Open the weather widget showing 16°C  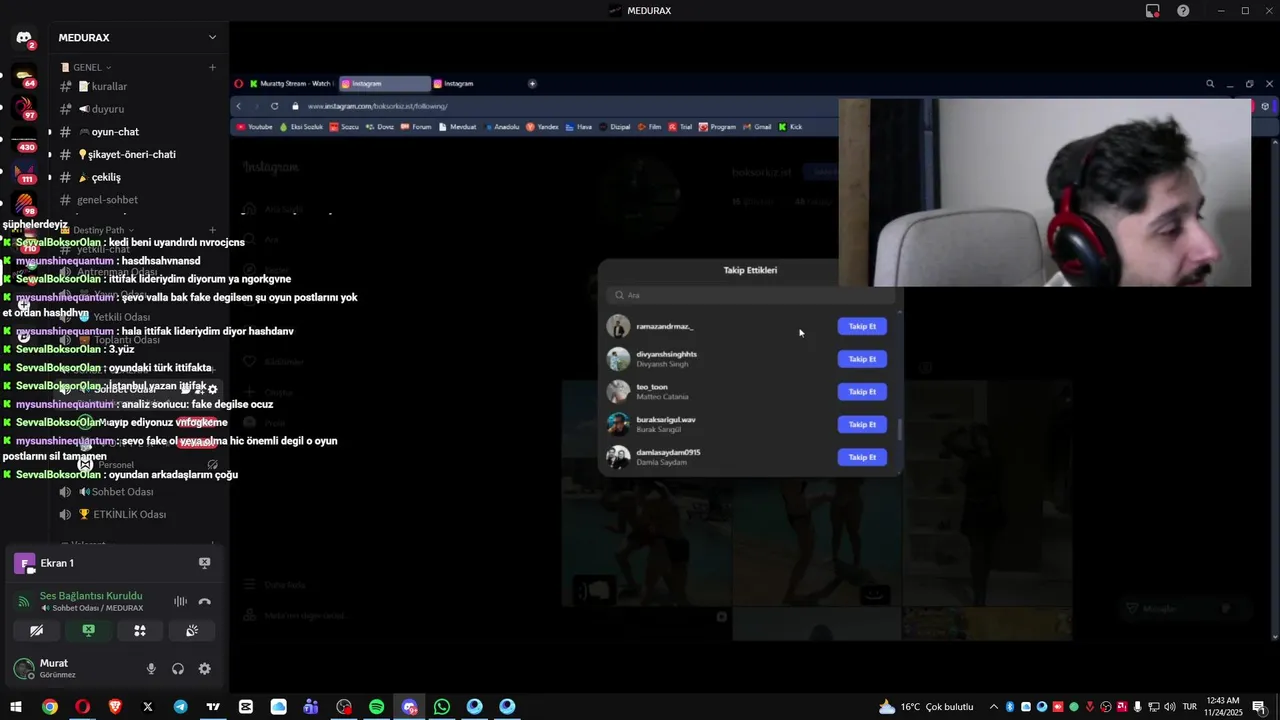click(926, 707)
